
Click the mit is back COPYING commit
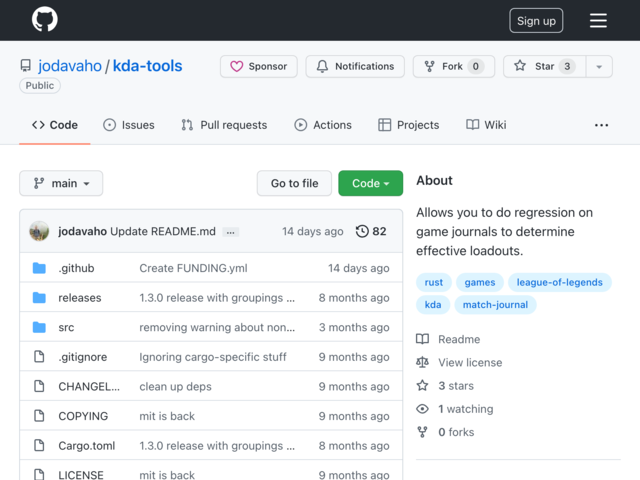click(x=167, y=416)
